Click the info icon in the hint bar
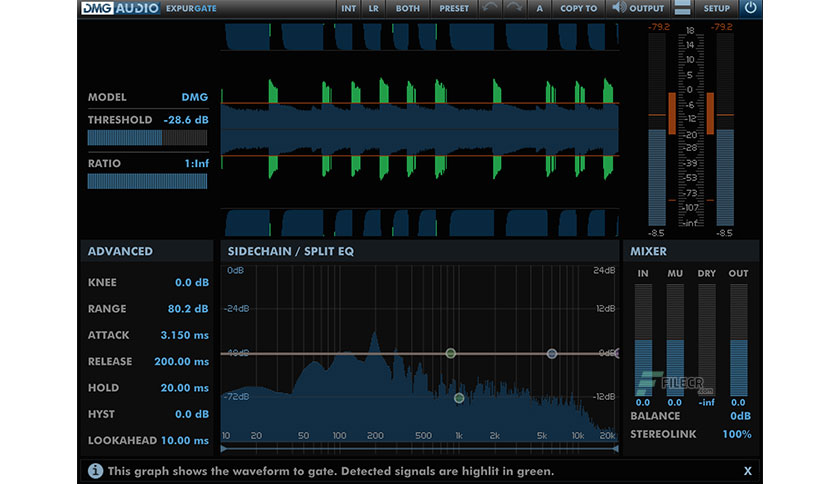Image resolution: width=836 pixels, height=484 pixels. click(x=95, y=470)
